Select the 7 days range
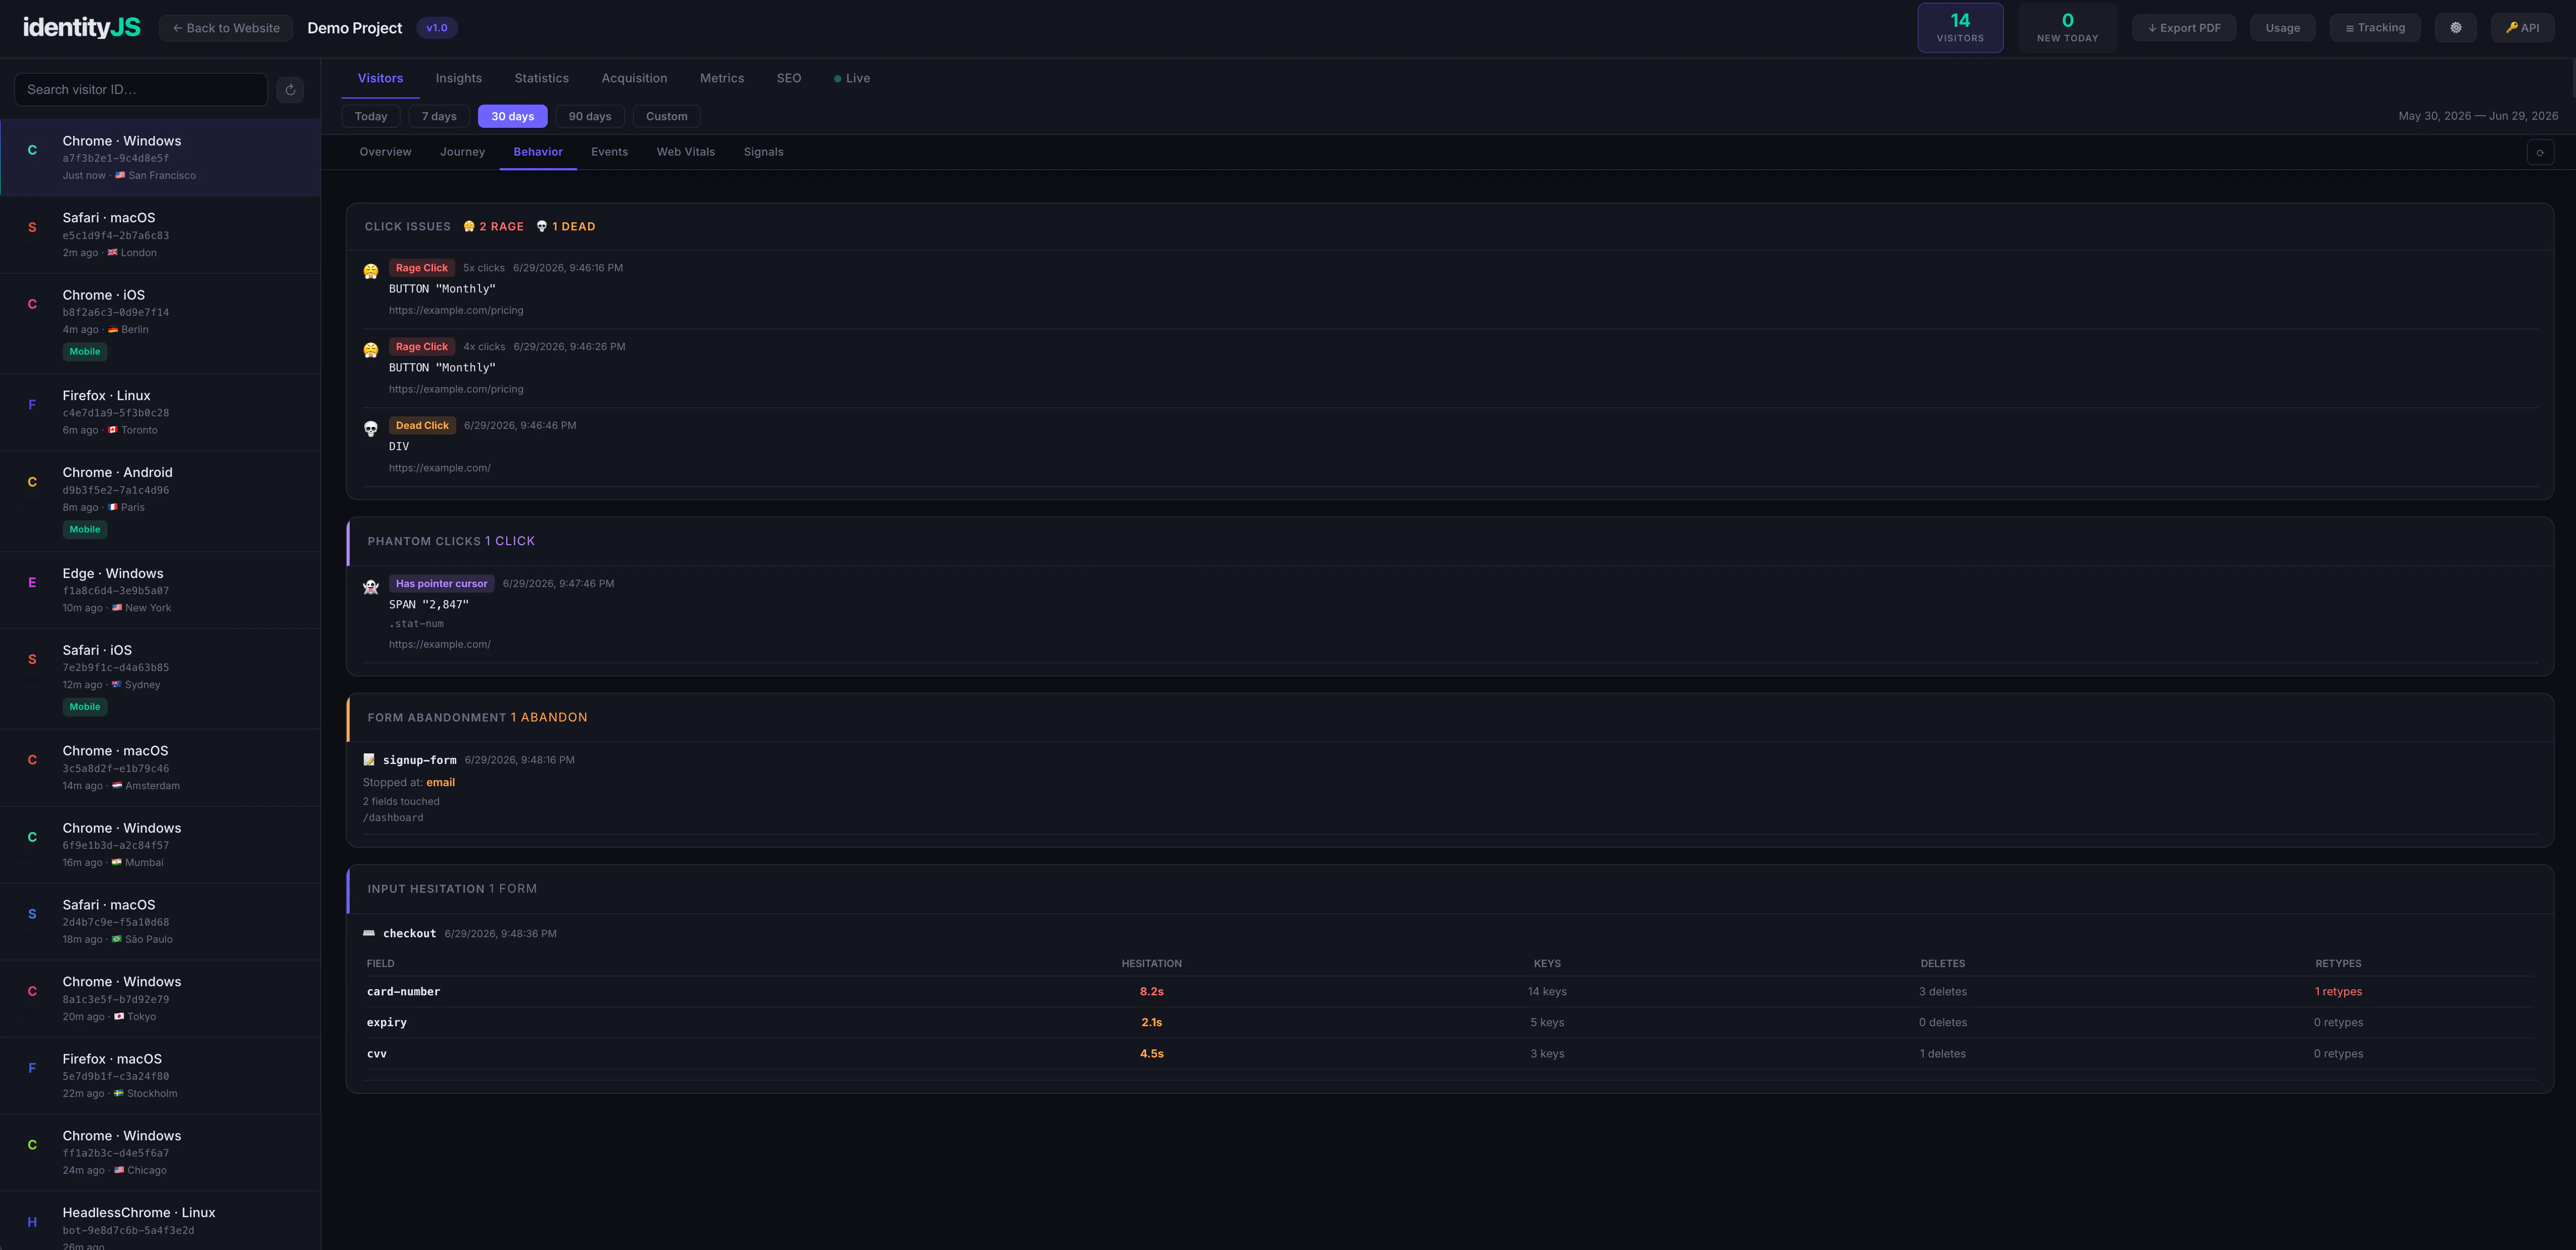 [439, 116]
